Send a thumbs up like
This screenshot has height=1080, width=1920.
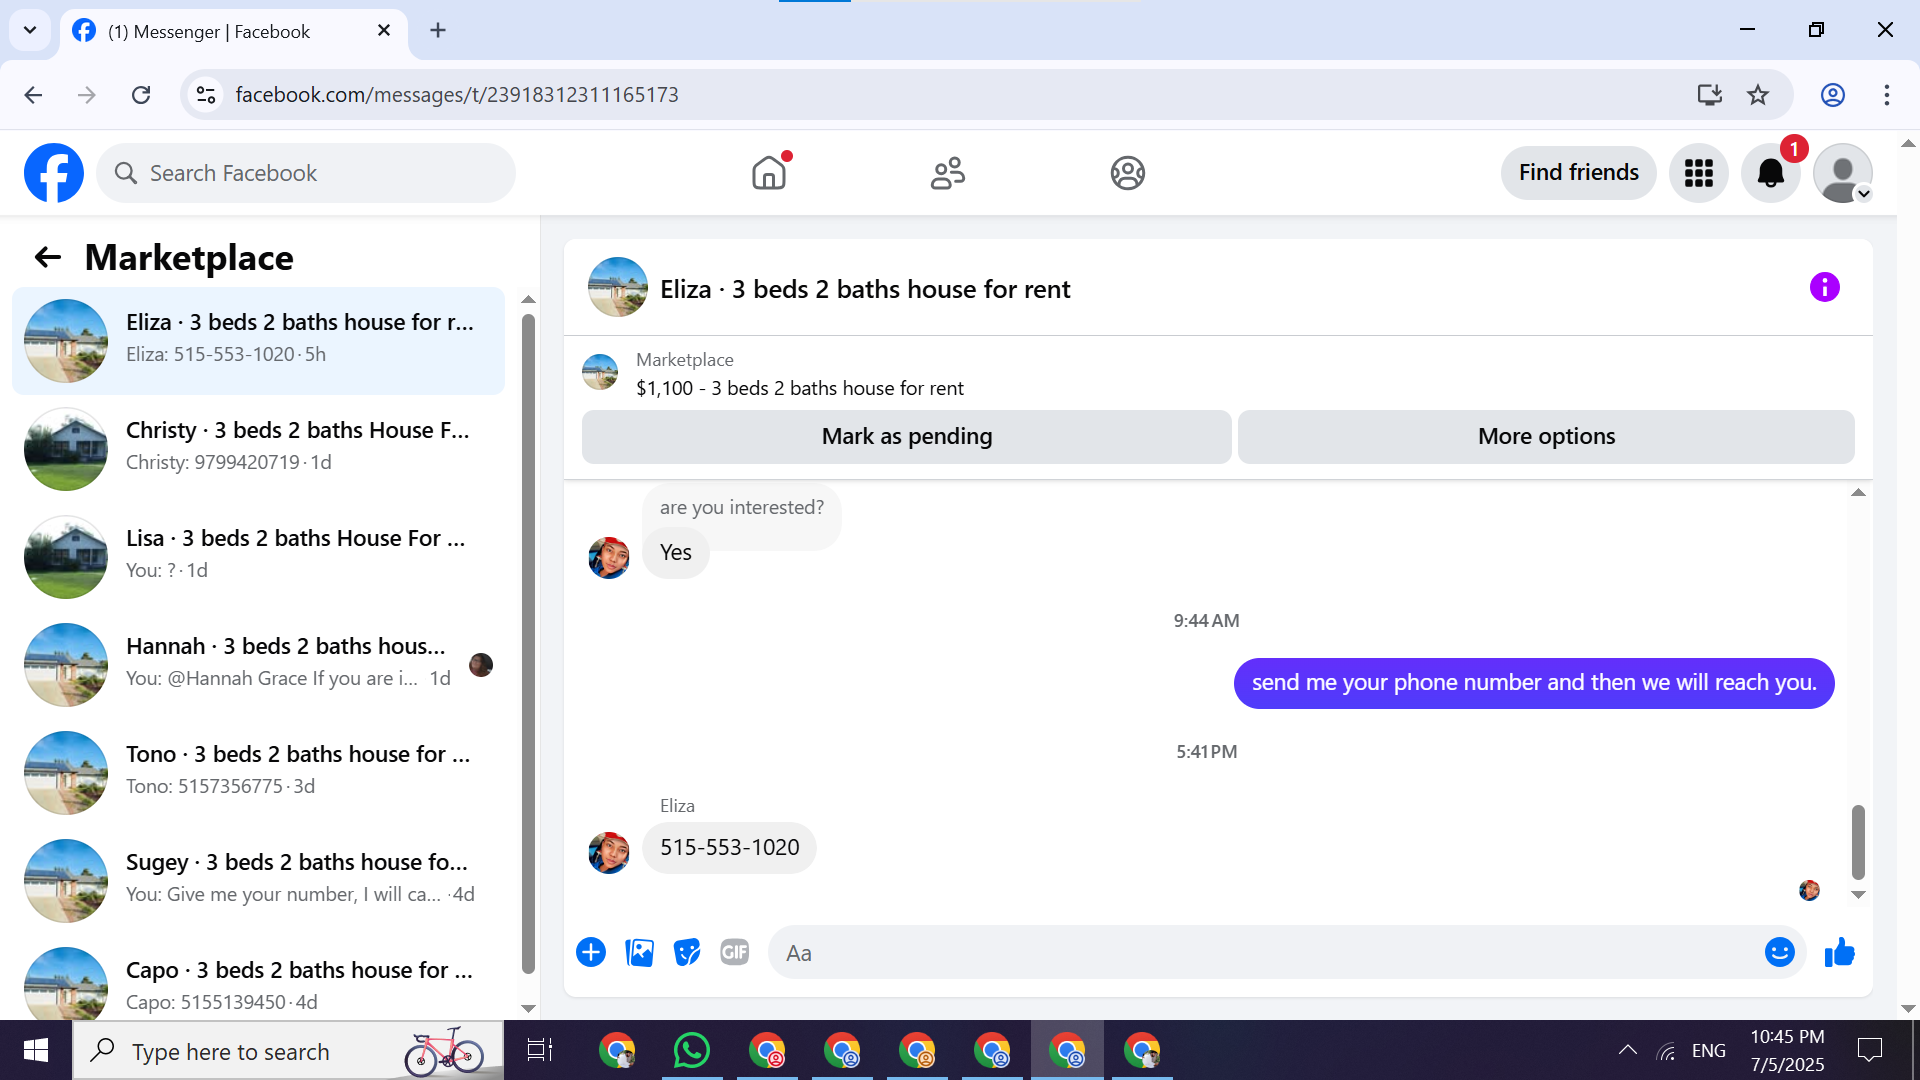point(1839,952)
